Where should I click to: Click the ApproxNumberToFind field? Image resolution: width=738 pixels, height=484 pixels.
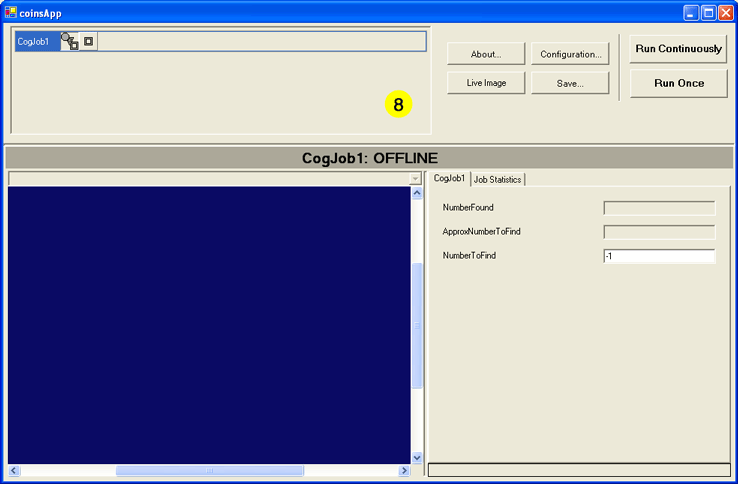659,232
